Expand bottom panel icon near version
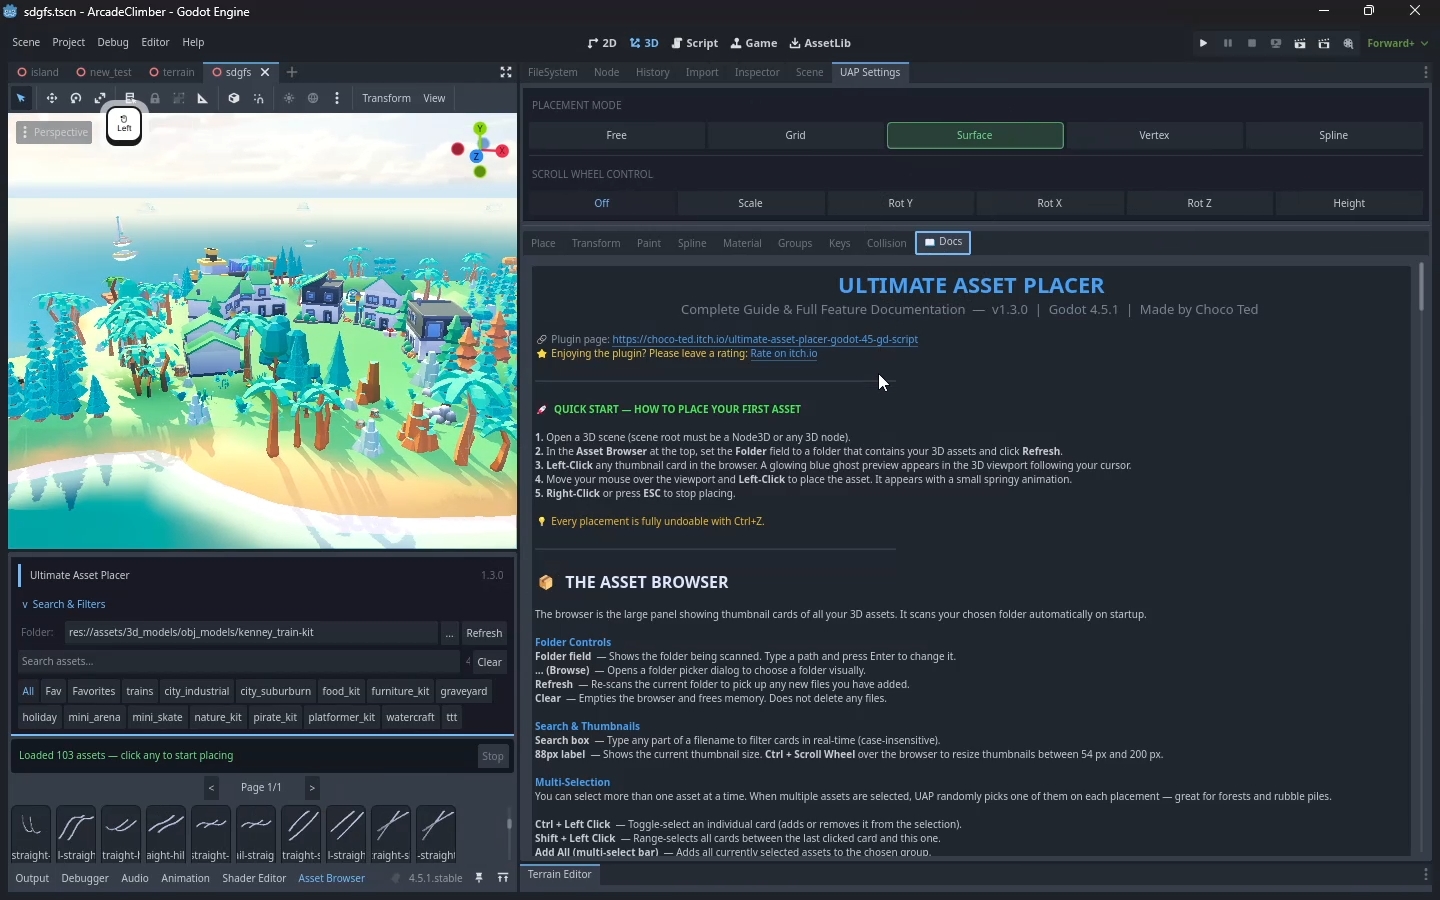The height and width of the screenshot is (900, 1440). 504,879
